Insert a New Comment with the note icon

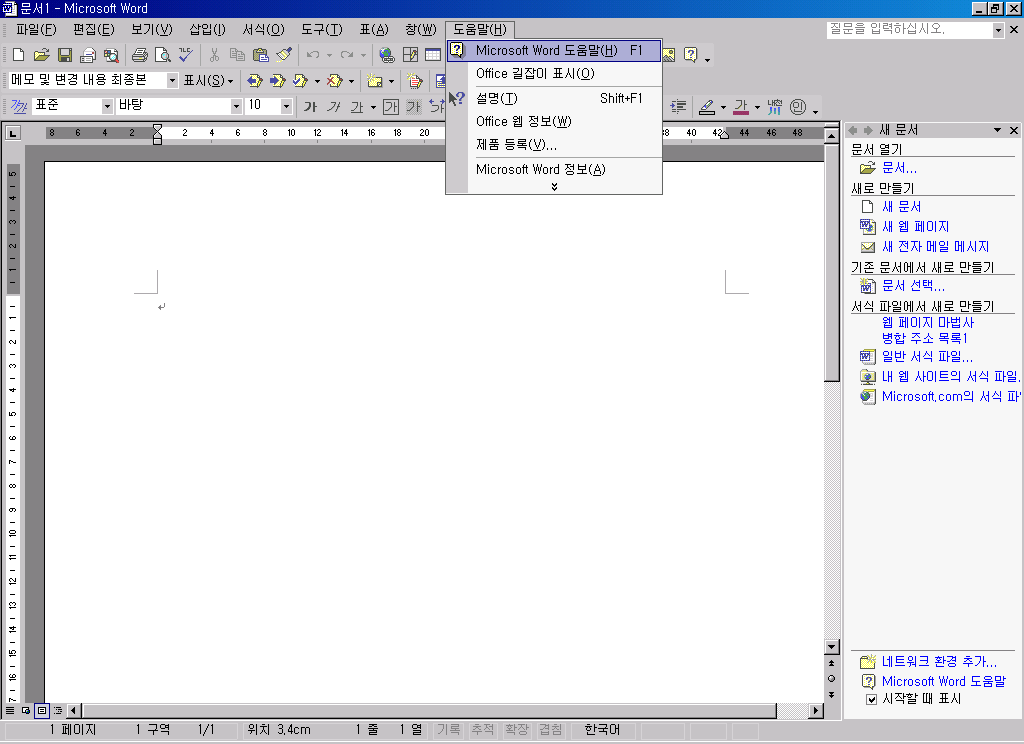pos(374,81)
